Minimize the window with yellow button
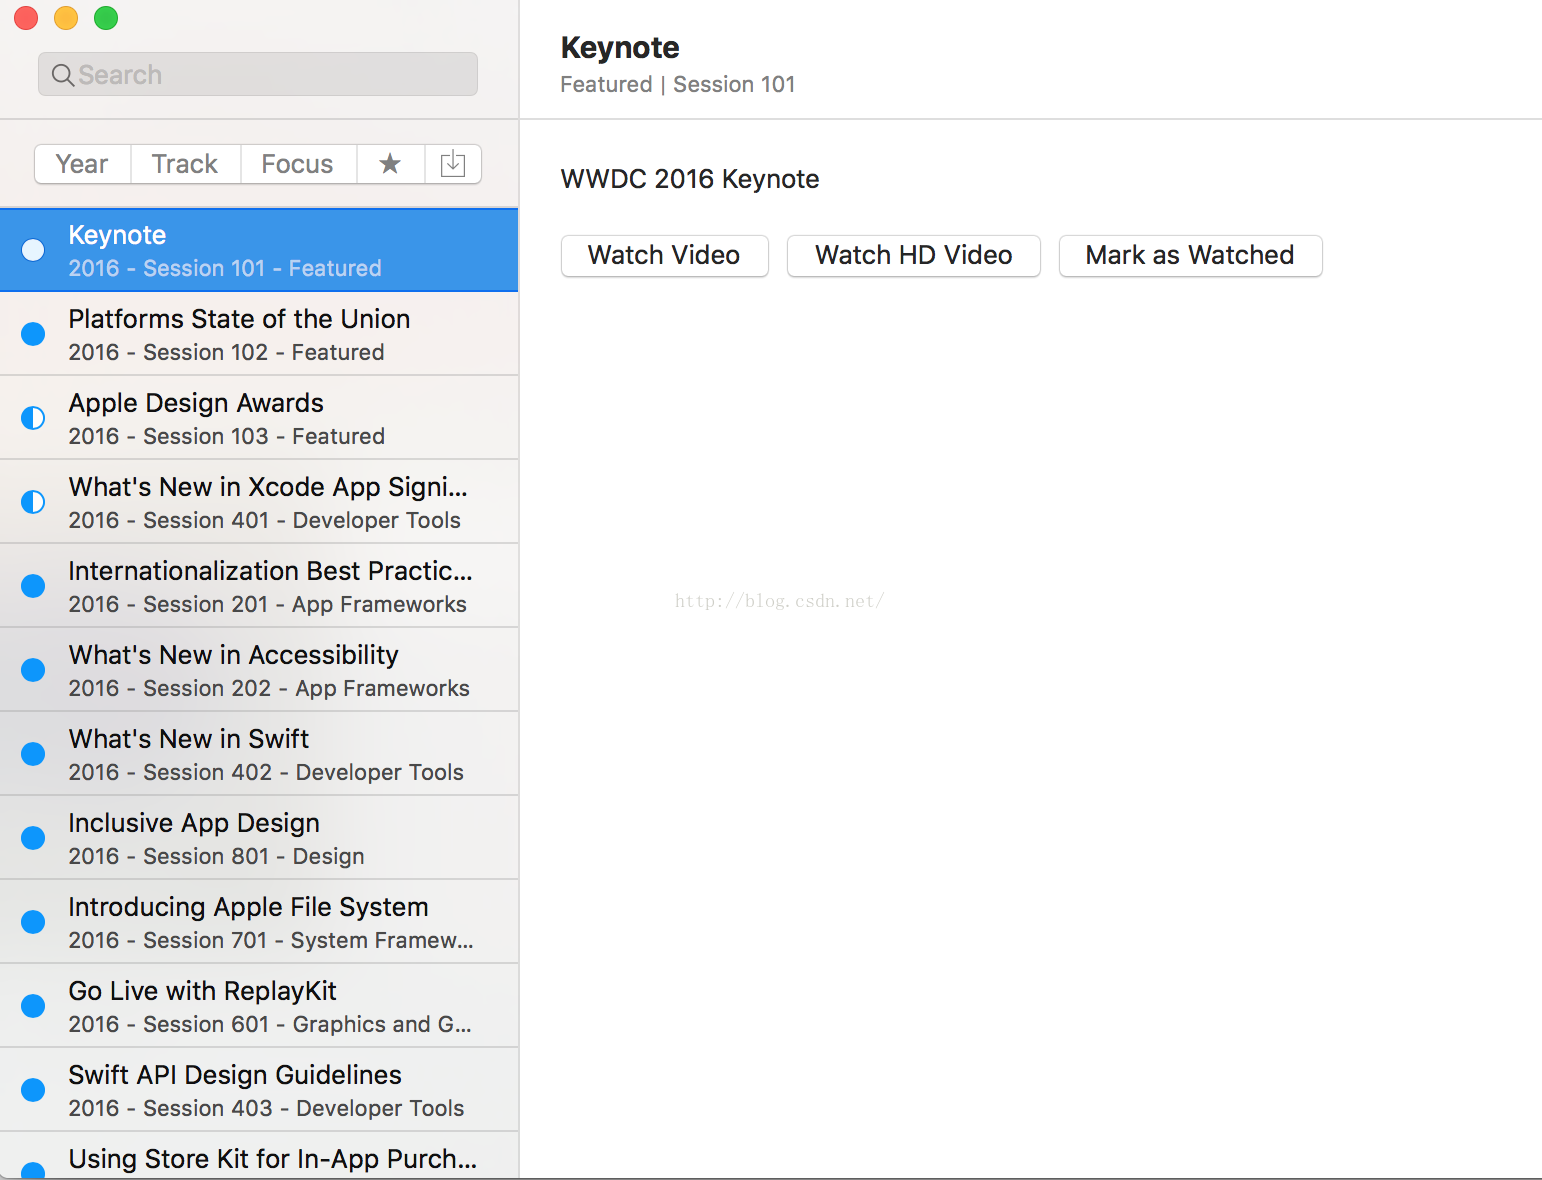Viewport: 1542px width, 1180px height. point(66,18)
